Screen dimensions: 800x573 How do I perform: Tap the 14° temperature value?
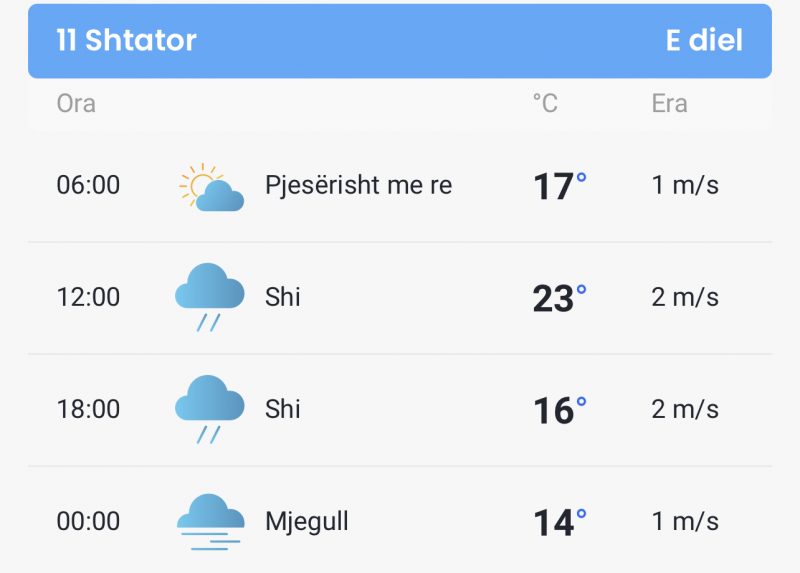[560, 522]
